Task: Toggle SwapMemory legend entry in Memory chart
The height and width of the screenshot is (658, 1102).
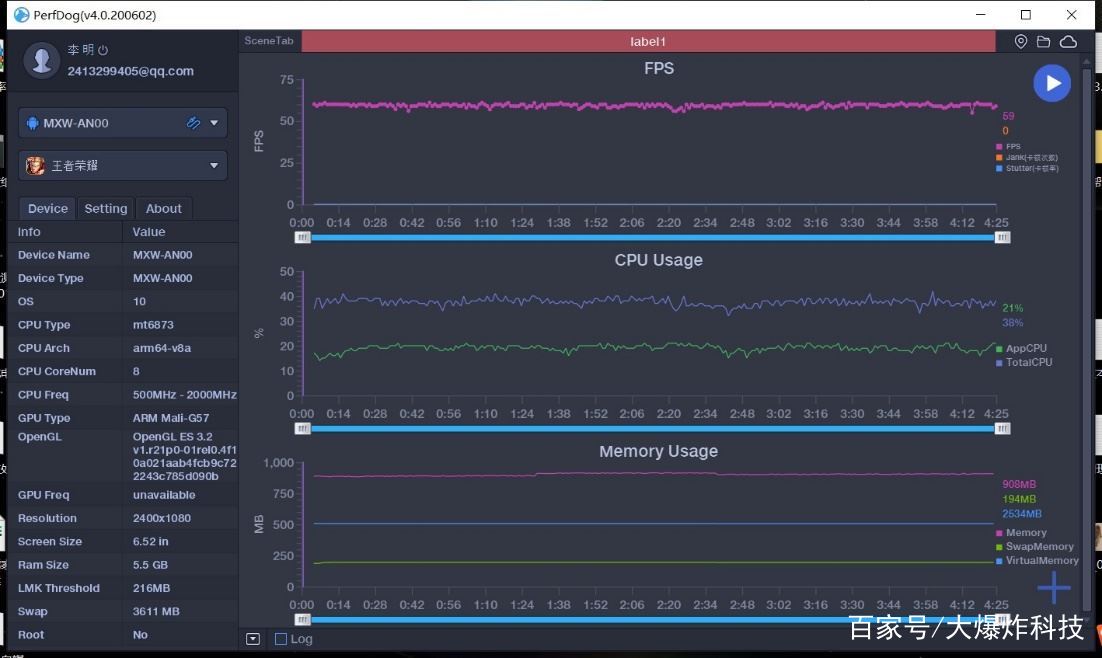Action: [x=1039, y=547]
